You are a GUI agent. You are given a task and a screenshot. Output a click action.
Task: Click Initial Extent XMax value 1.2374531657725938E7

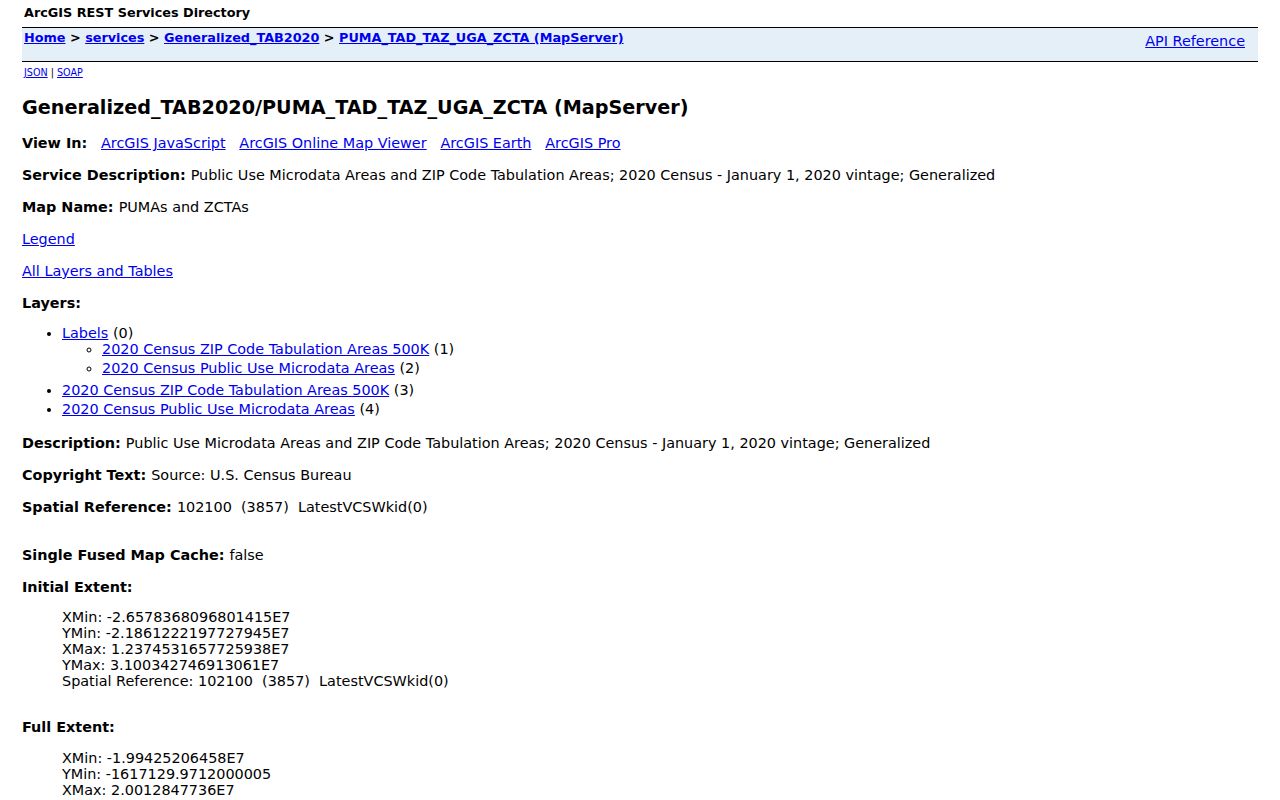tap(200, 649)
